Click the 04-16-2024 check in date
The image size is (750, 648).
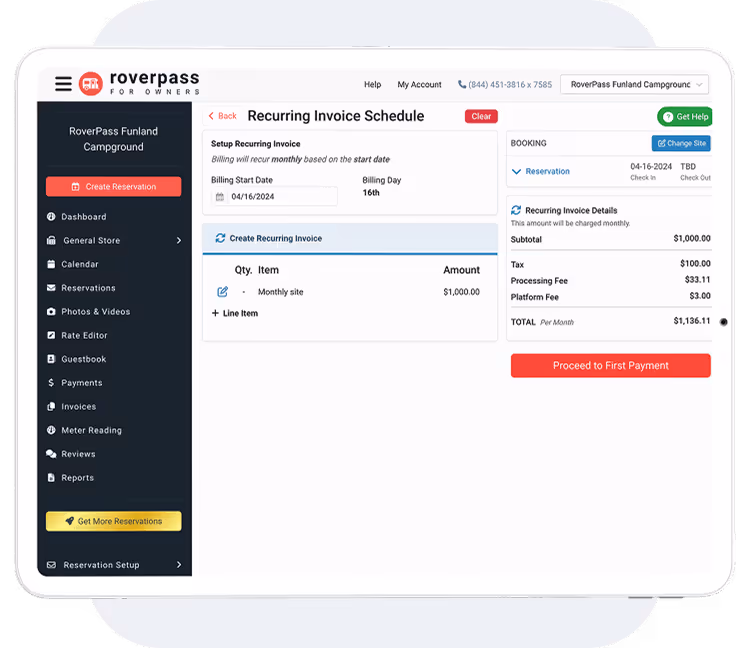click(x=651, y=166)
